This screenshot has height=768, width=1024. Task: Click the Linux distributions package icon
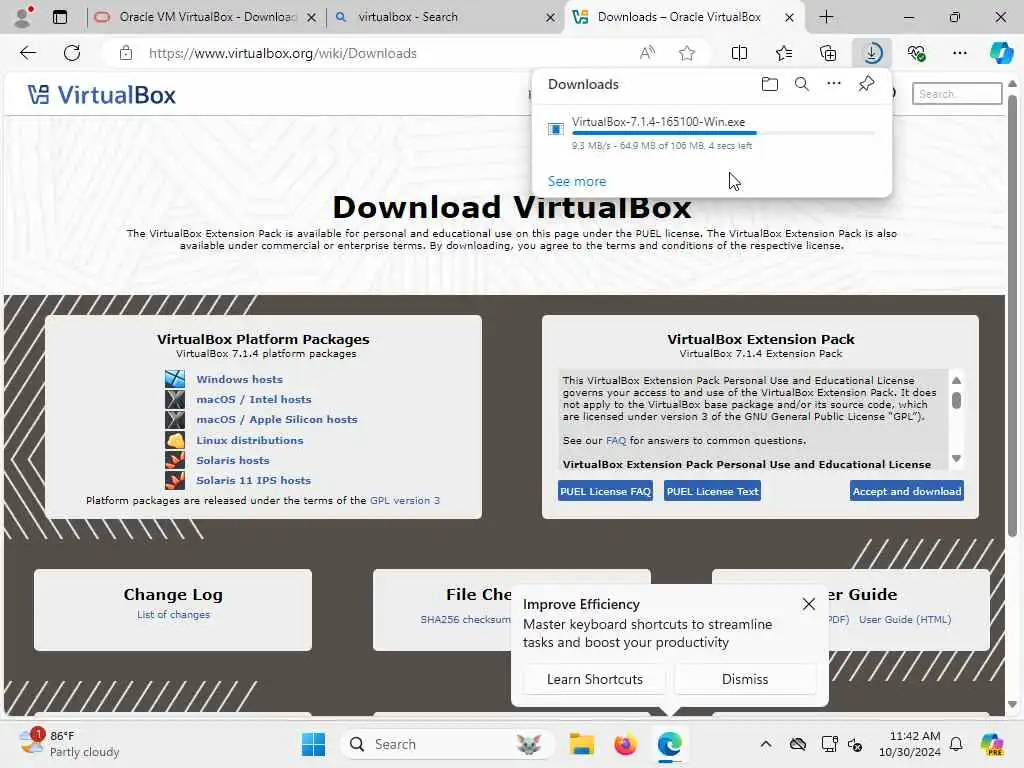coord(175,440)
